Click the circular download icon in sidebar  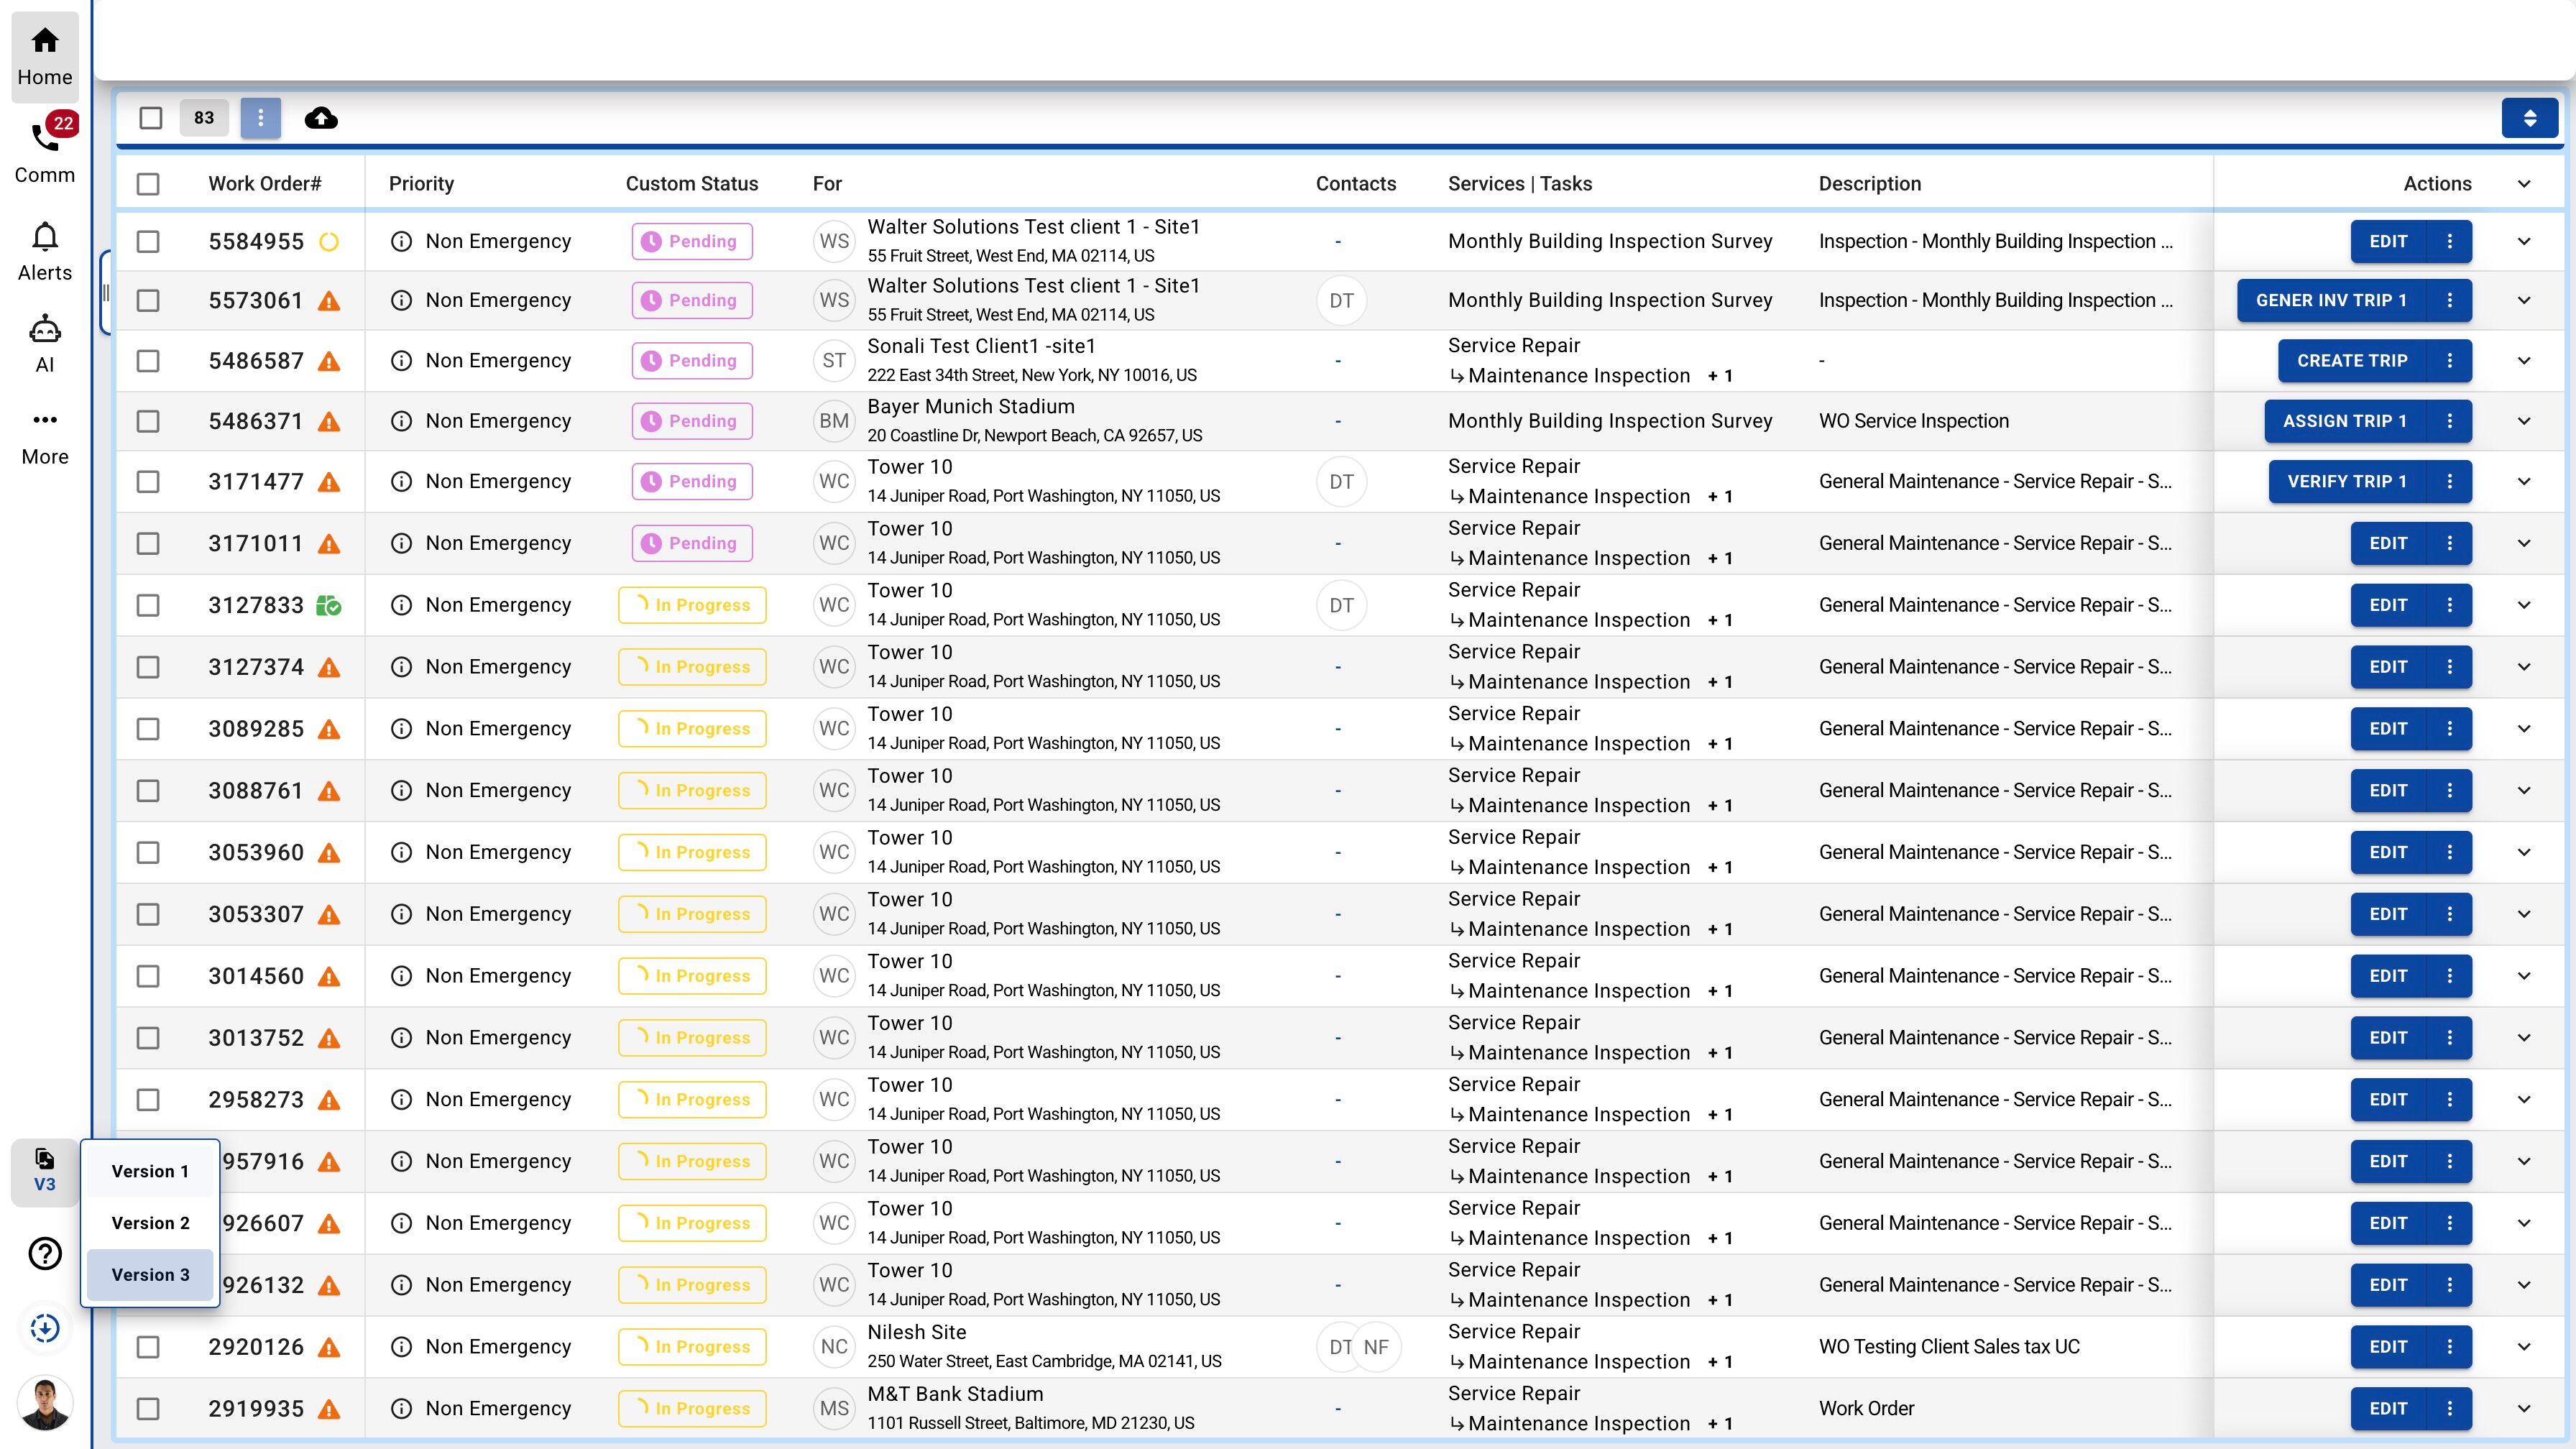point(45,1328)
